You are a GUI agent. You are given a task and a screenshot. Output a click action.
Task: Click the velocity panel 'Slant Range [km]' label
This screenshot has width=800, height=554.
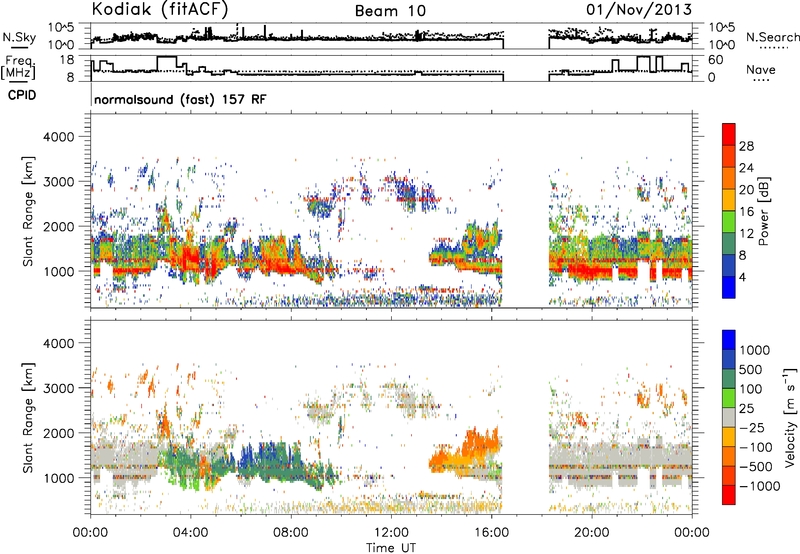28,417
